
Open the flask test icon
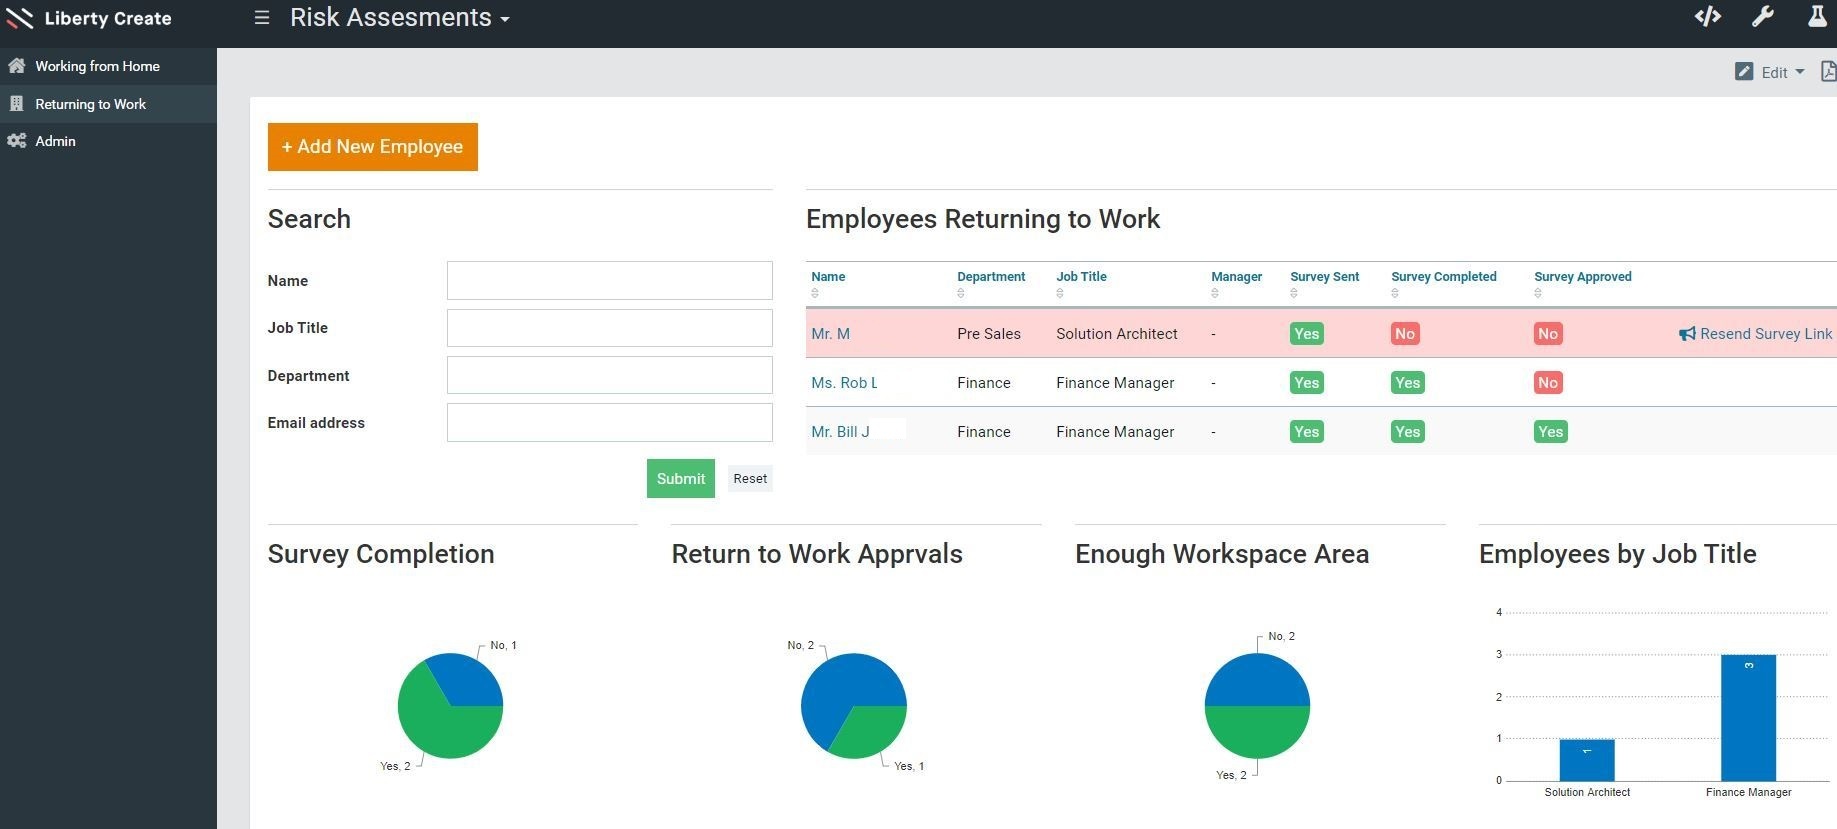(x=1817, y=17)
